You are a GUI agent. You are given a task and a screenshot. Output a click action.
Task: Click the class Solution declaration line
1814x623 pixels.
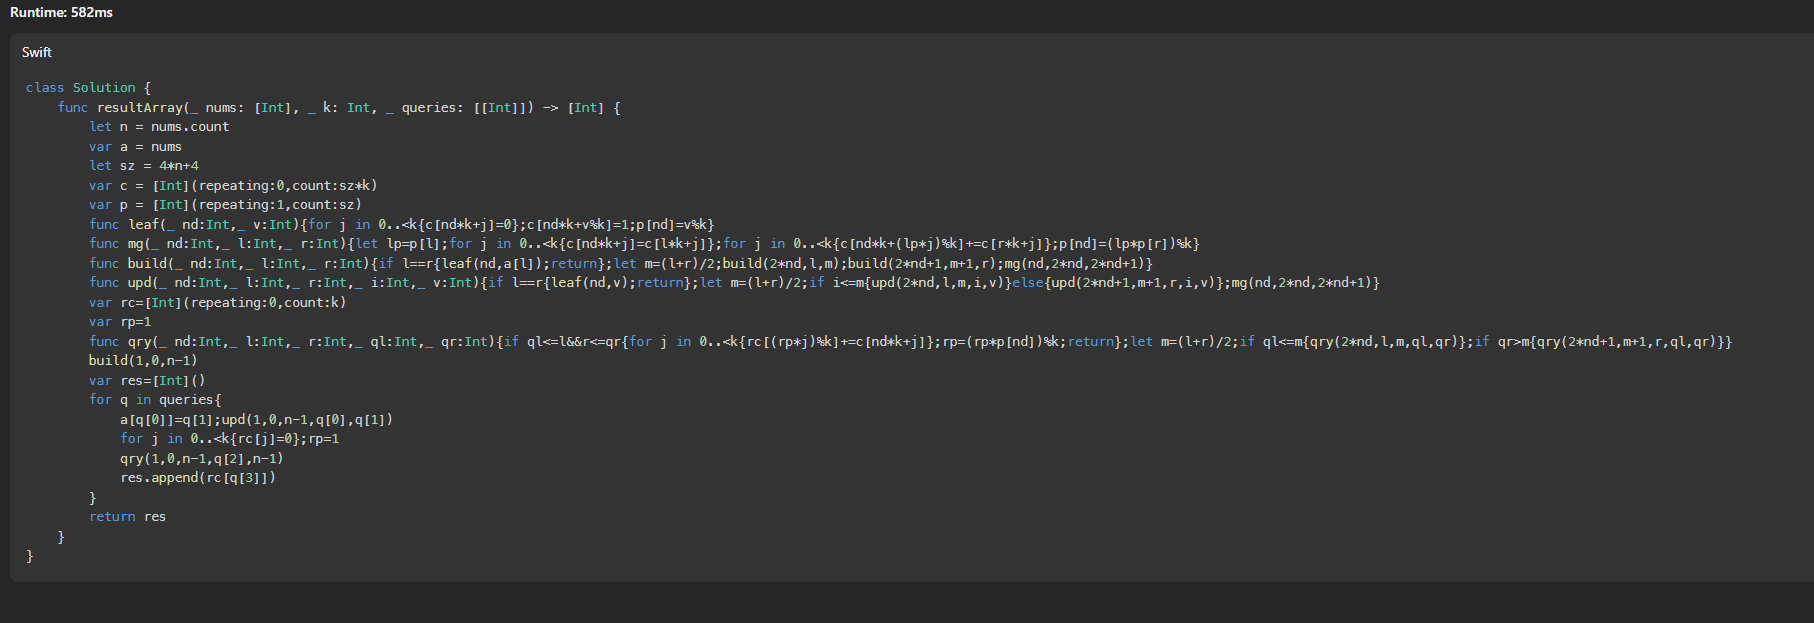[x=88, y=88]
